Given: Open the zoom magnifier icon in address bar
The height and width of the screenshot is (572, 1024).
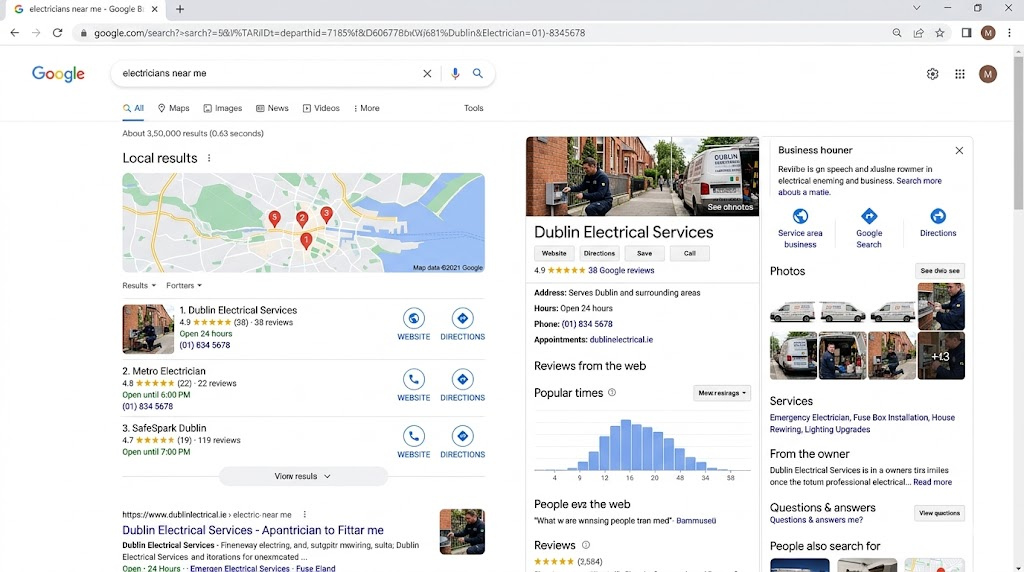Looking at the screenshot, I should [x=897, y=33].
